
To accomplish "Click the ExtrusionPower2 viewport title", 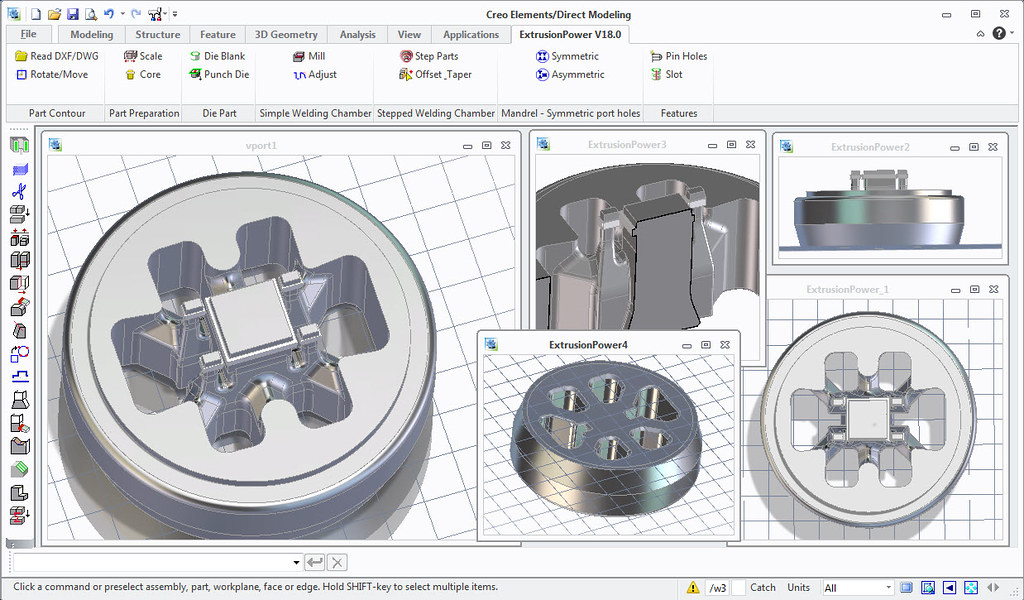I will tap(870, 147).
